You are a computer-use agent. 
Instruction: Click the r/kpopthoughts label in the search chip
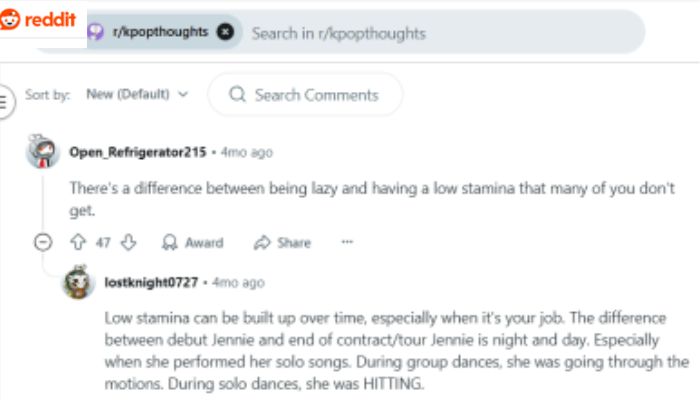(x=160, y=32)
